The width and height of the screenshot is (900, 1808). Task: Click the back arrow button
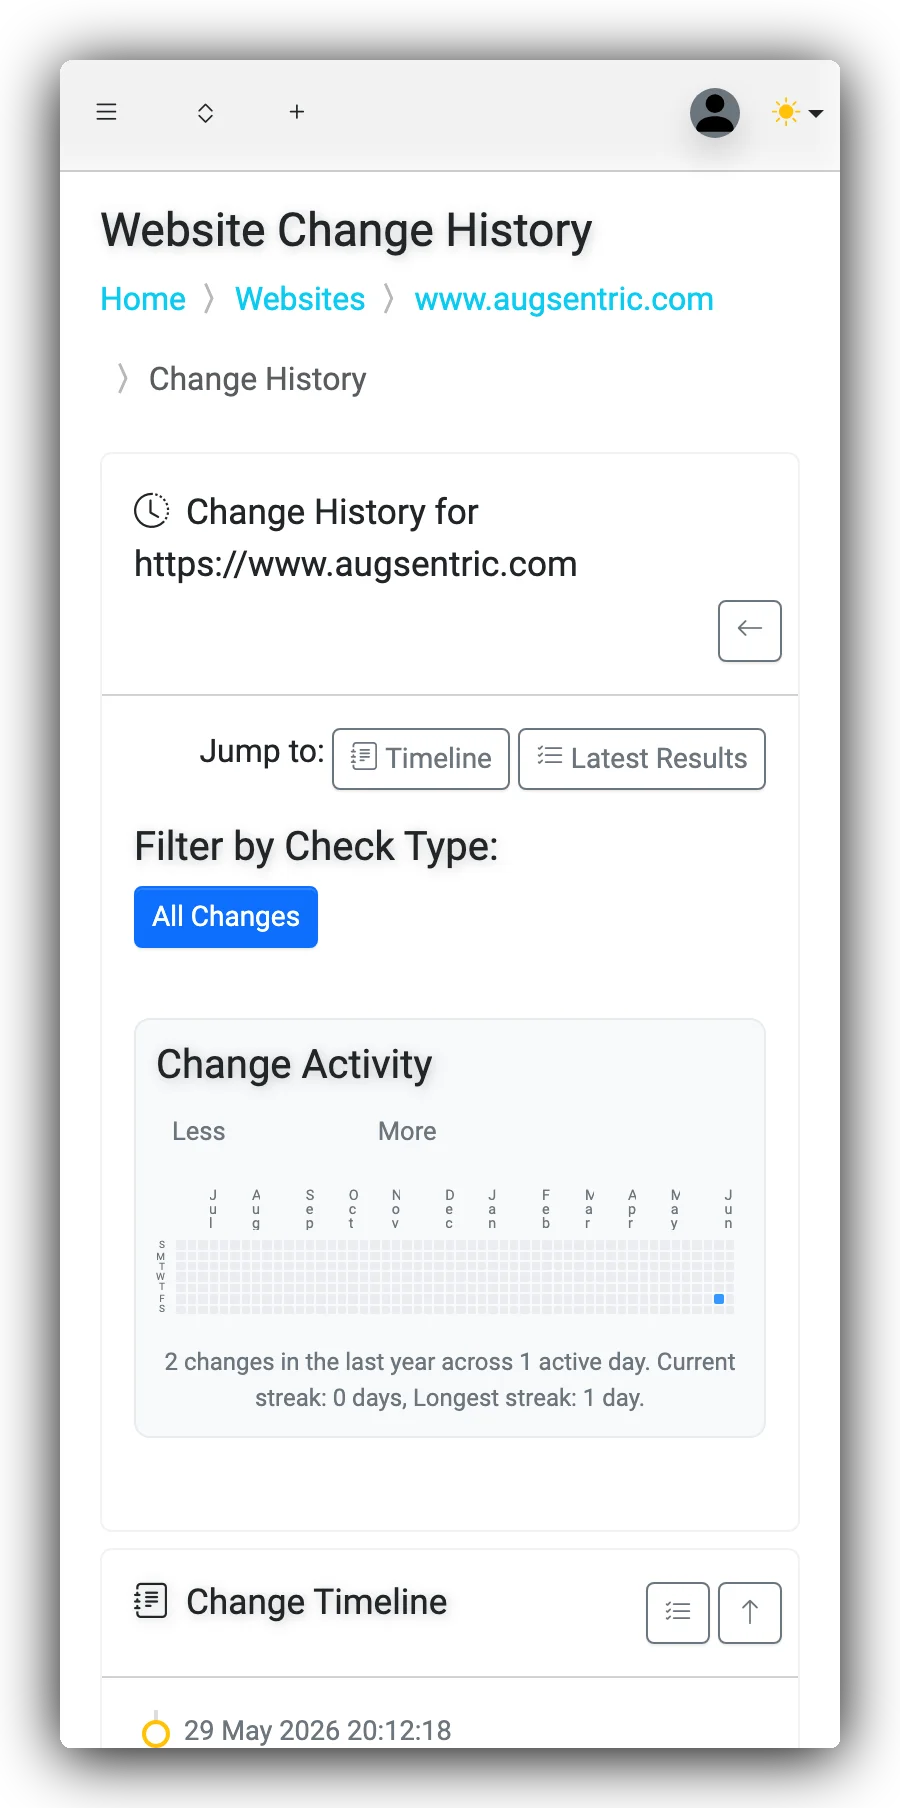[x=750, y=631]
